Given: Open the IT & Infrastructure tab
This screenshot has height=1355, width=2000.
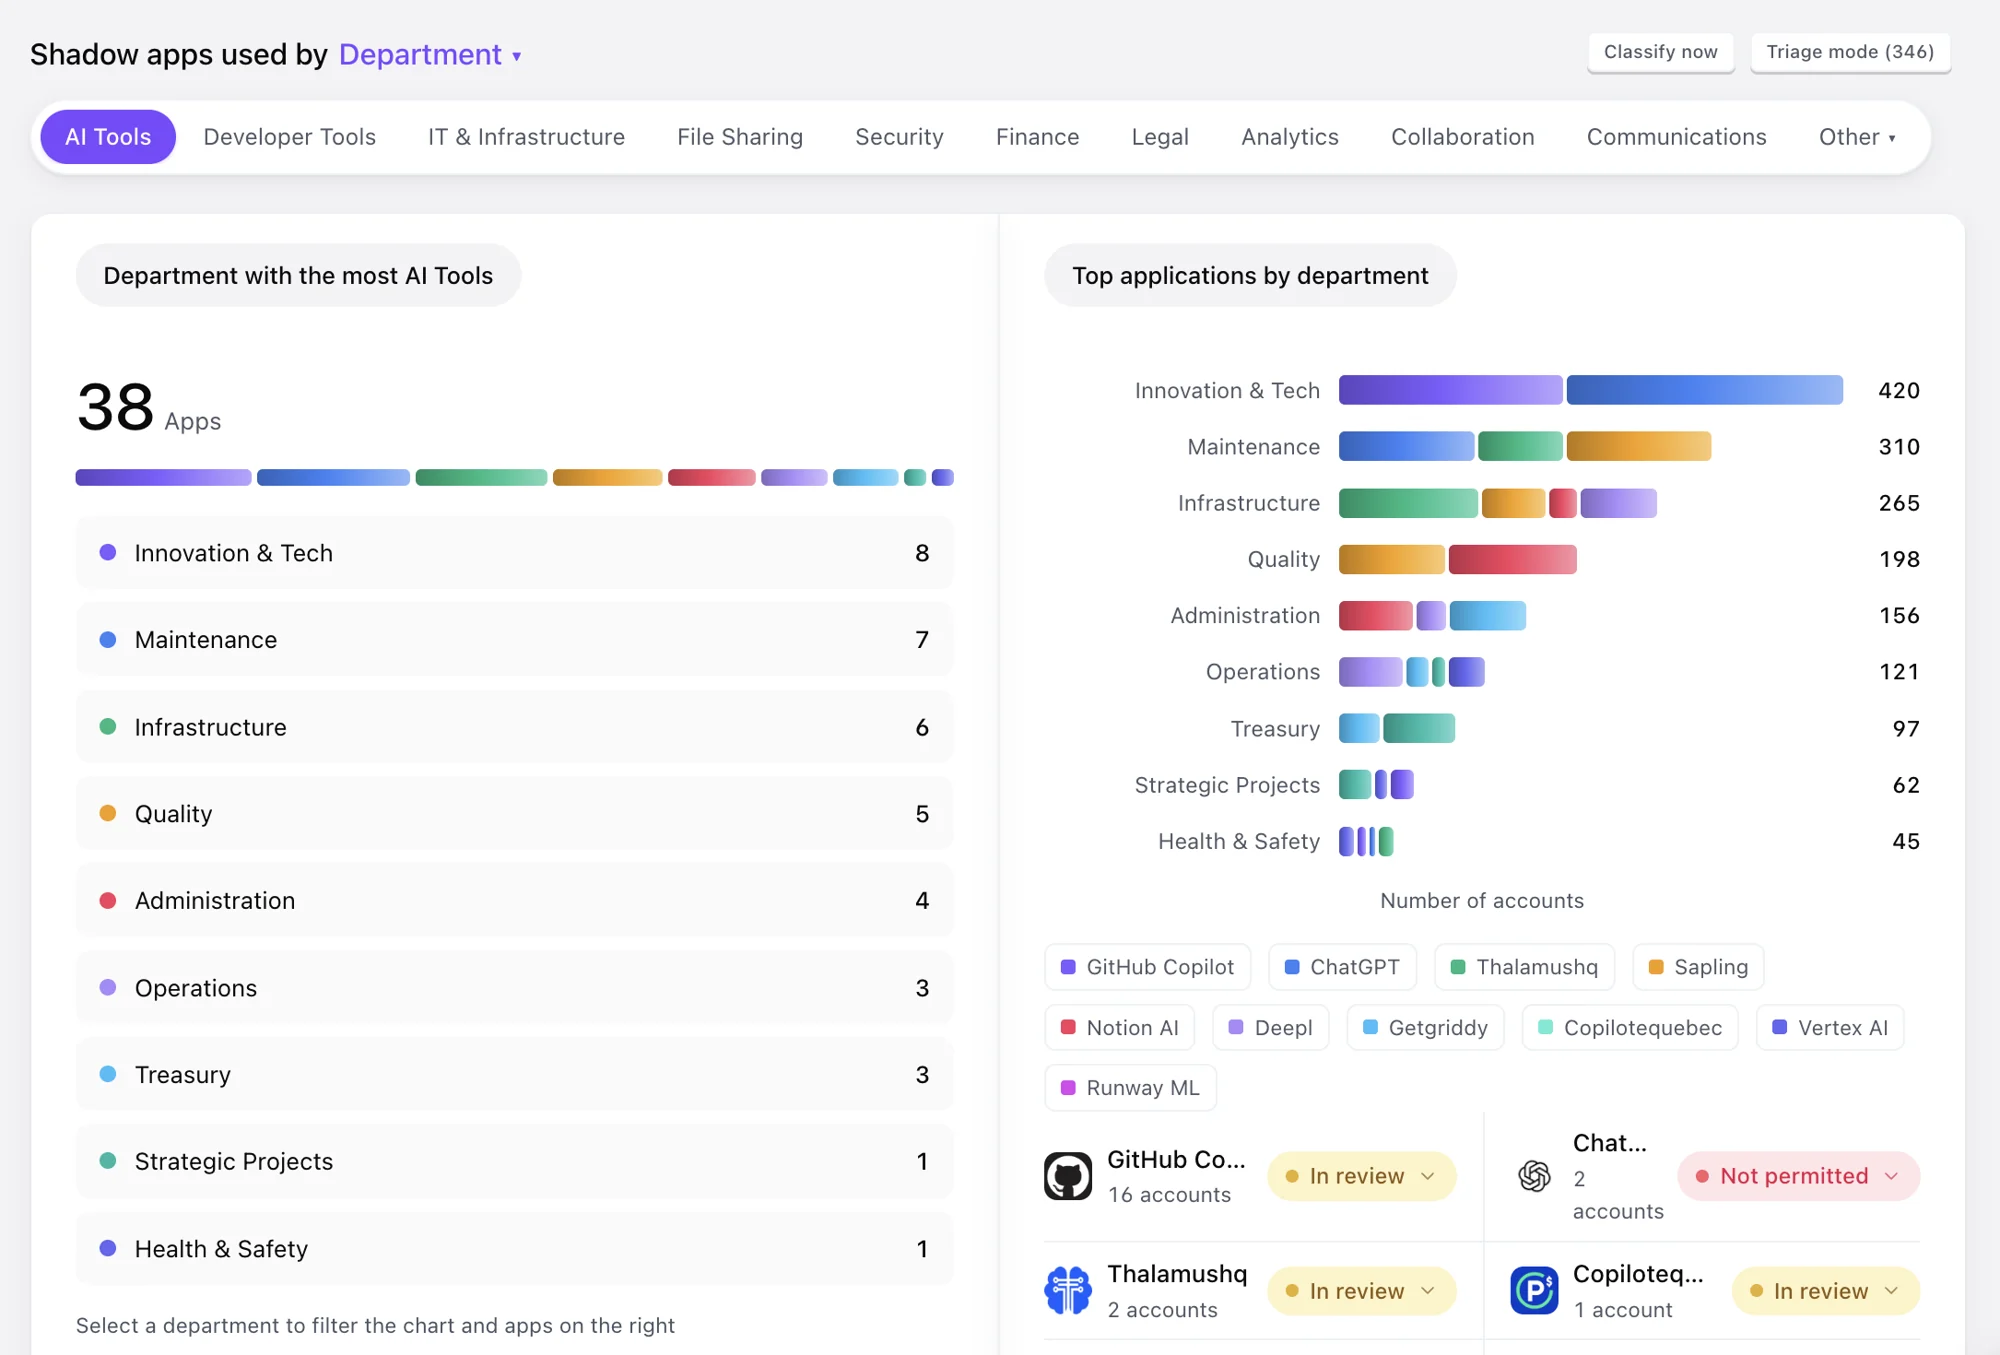Looking at the screenshot, I should pos(526,137).
